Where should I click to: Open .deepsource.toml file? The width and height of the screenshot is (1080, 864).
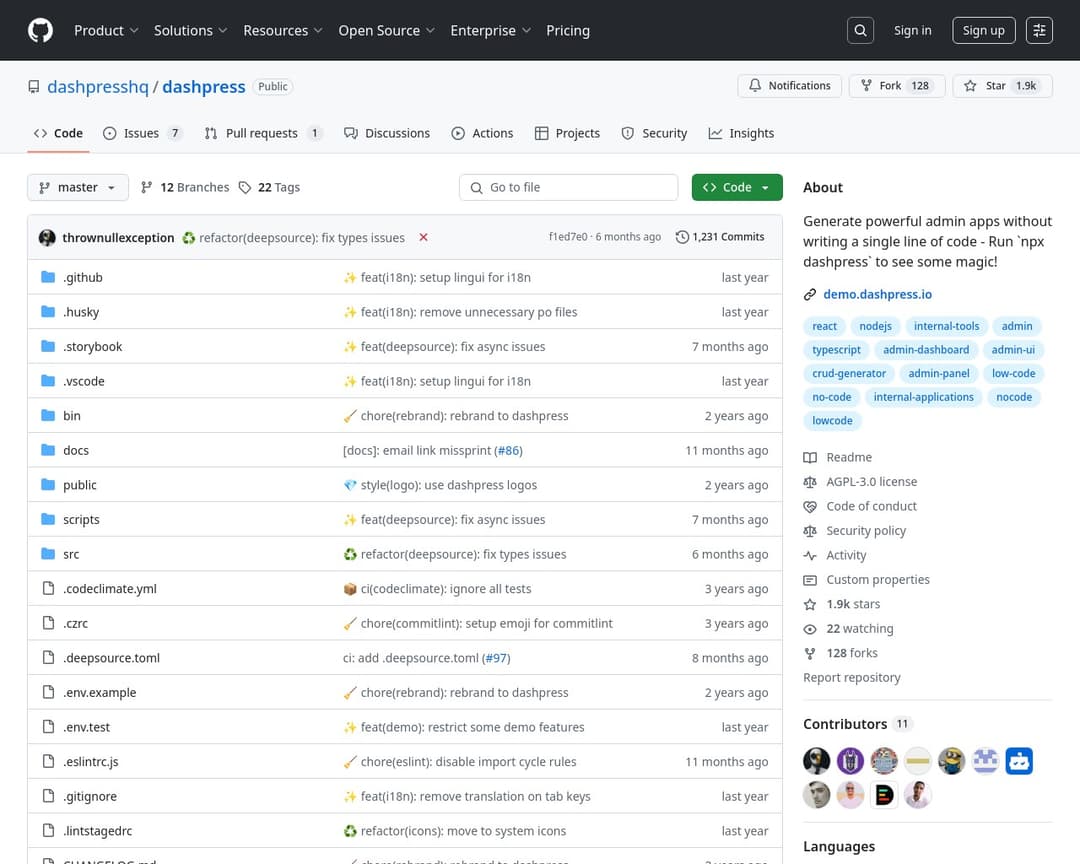(x=112, y=658)
